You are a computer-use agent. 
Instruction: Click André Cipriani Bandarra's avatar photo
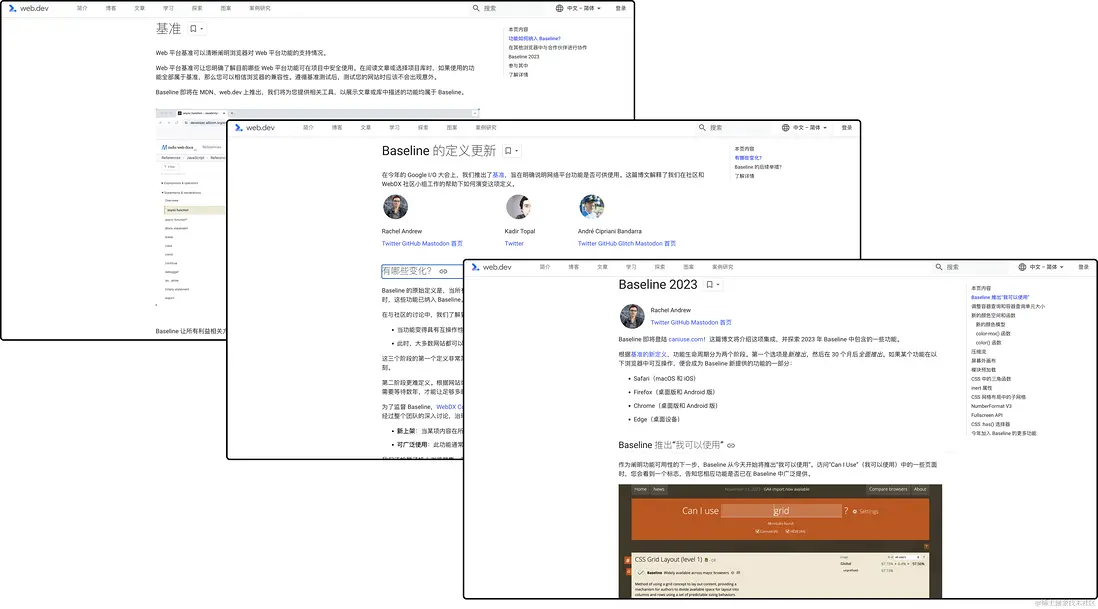[x=592, y=206]
